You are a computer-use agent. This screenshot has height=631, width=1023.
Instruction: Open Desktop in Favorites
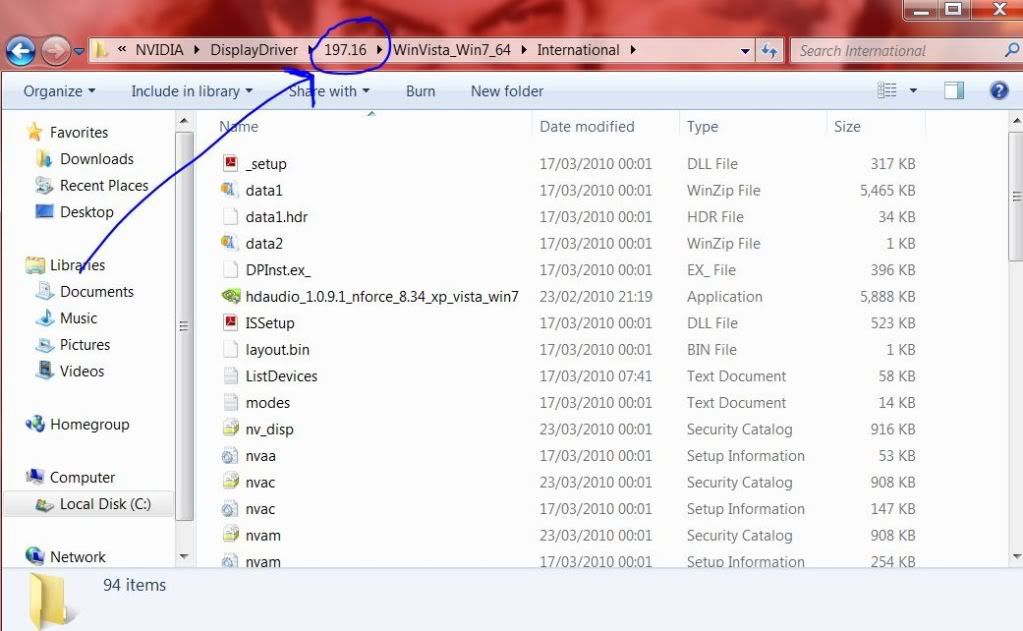87,212
